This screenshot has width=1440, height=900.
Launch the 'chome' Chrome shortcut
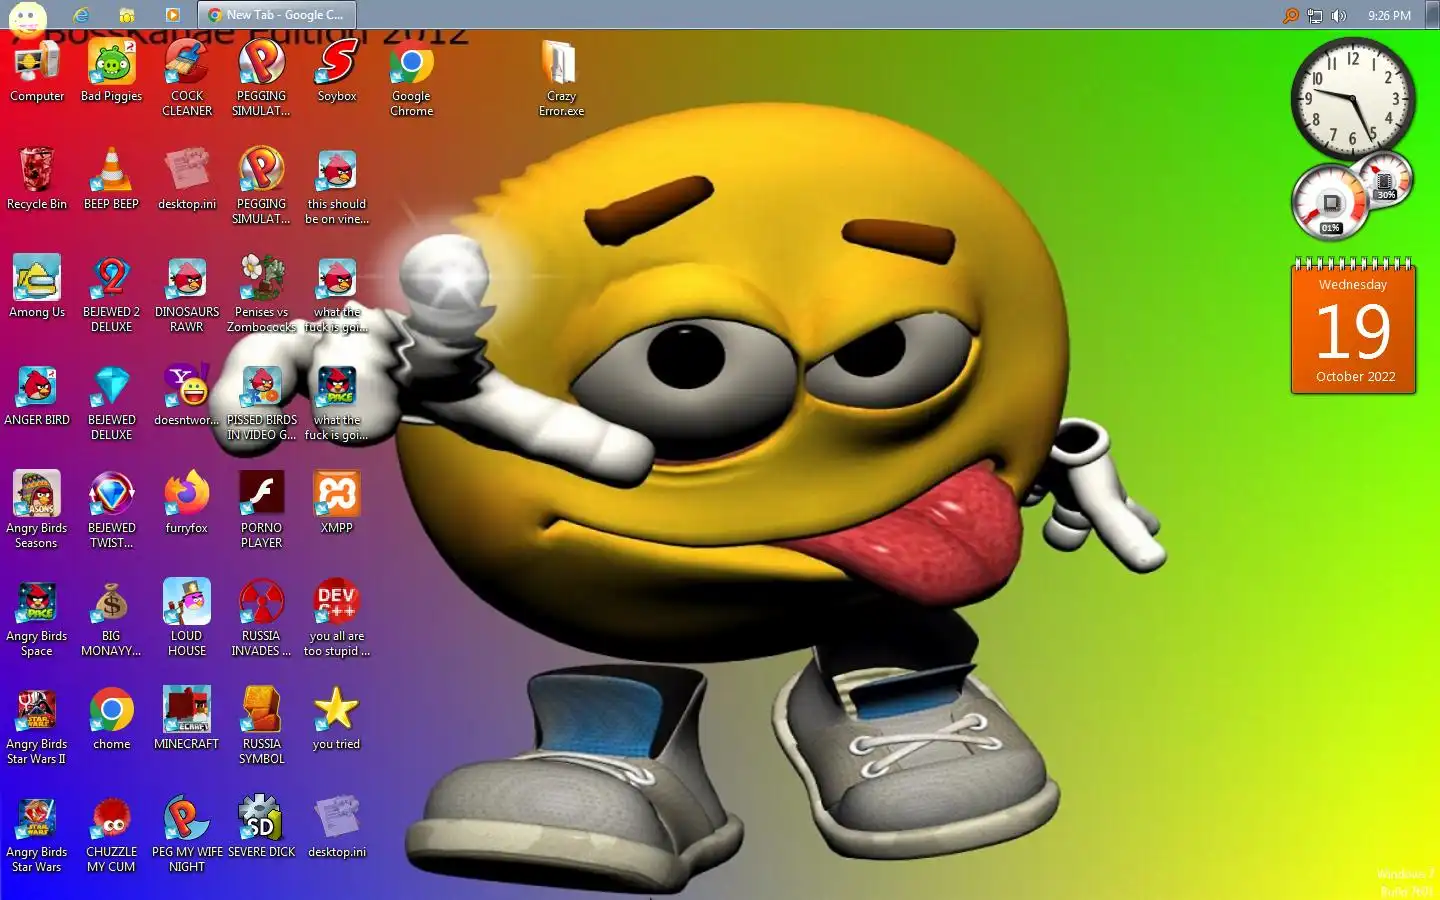pos(111,720)
